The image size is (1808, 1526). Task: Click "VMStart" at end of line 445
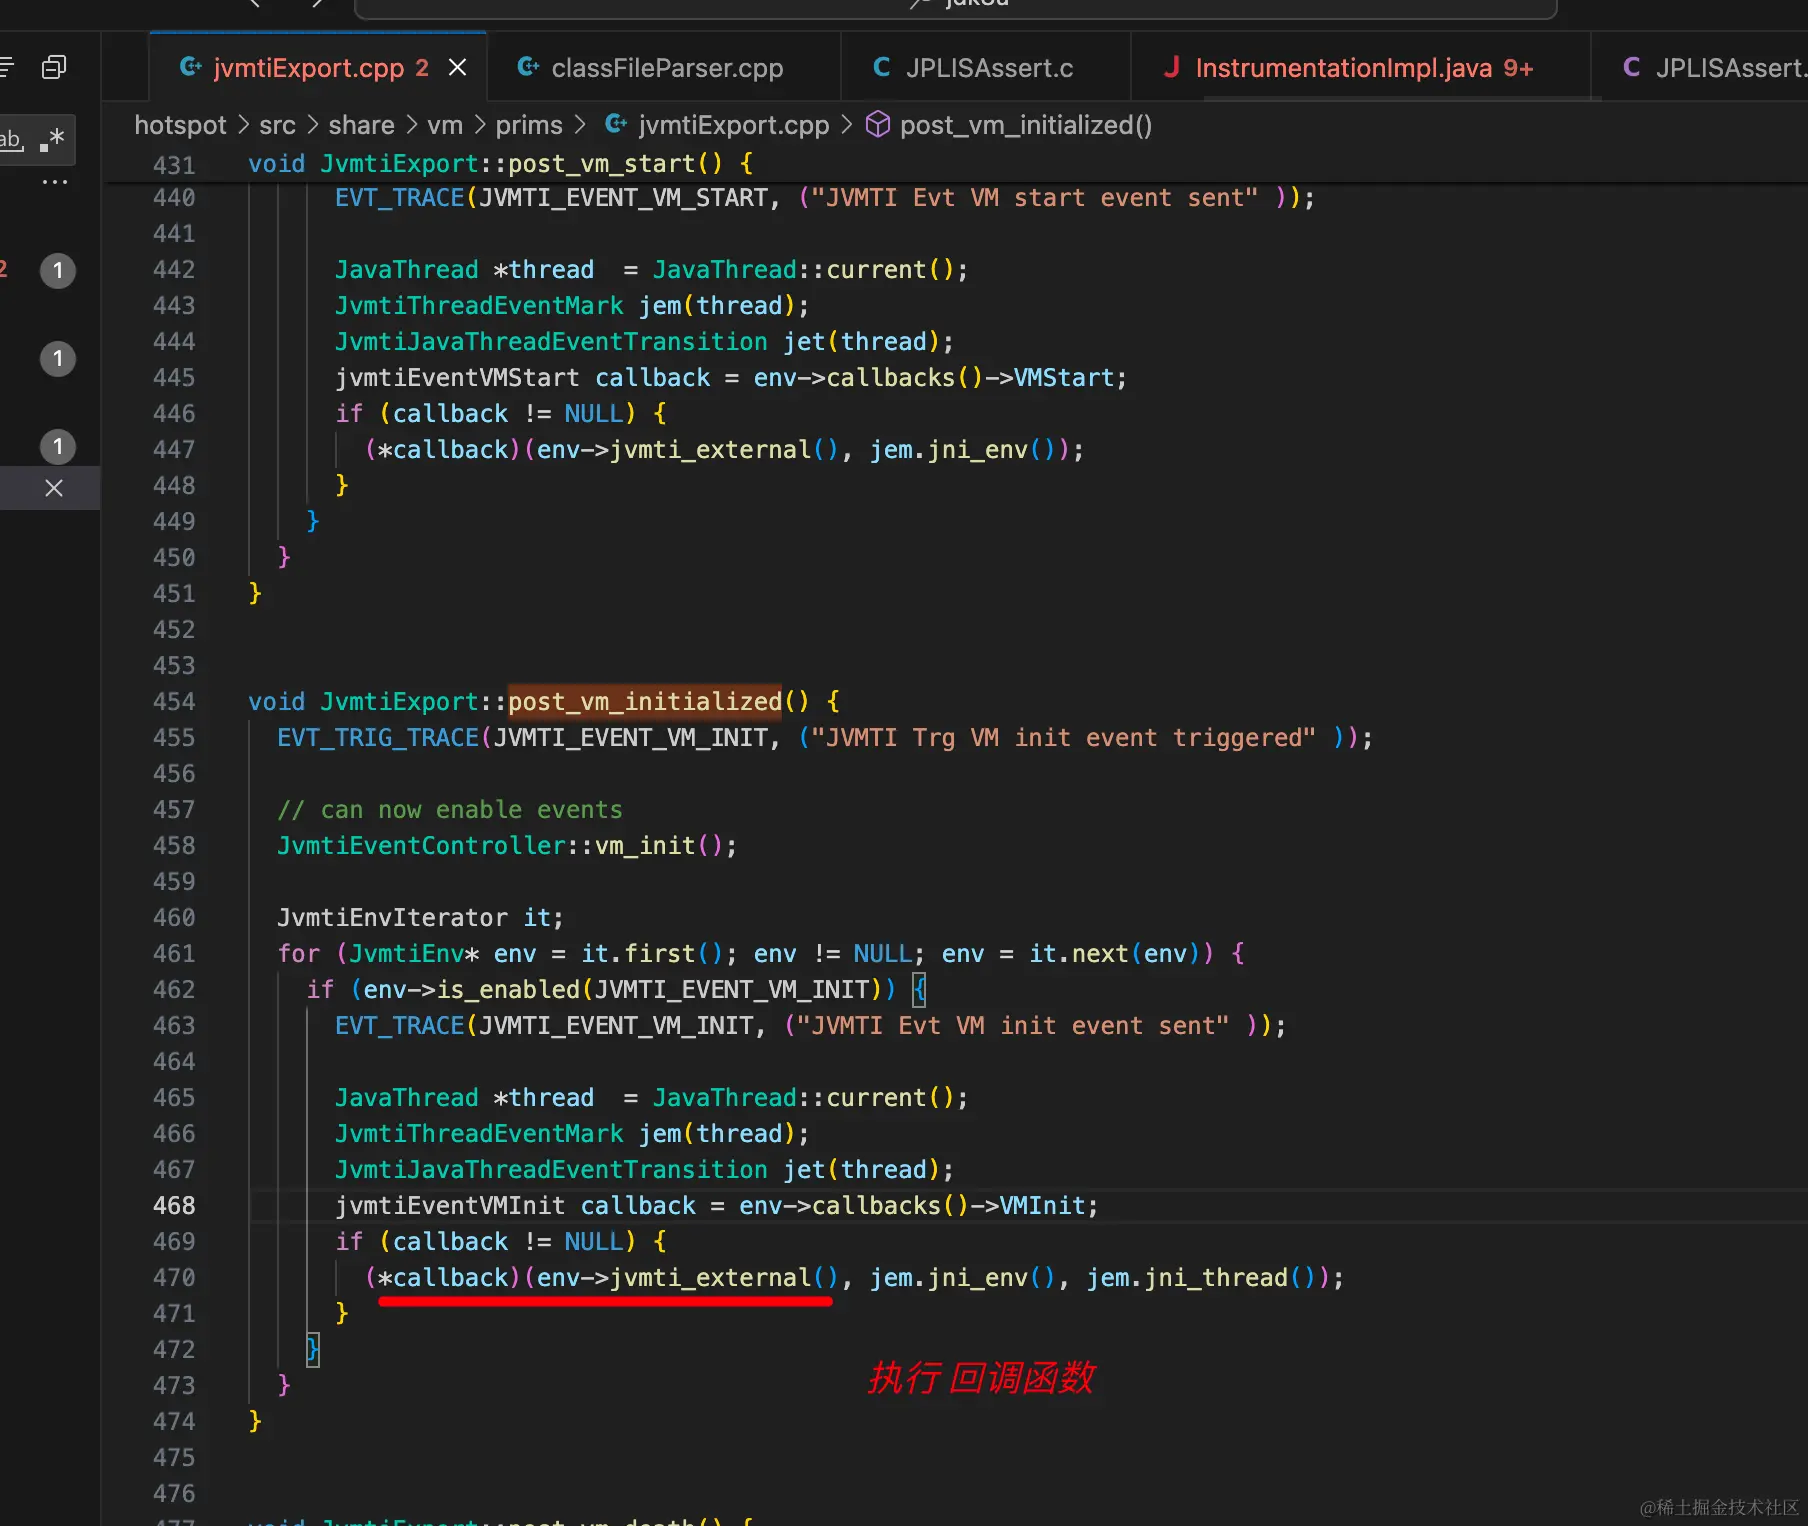coord(1064,377)
